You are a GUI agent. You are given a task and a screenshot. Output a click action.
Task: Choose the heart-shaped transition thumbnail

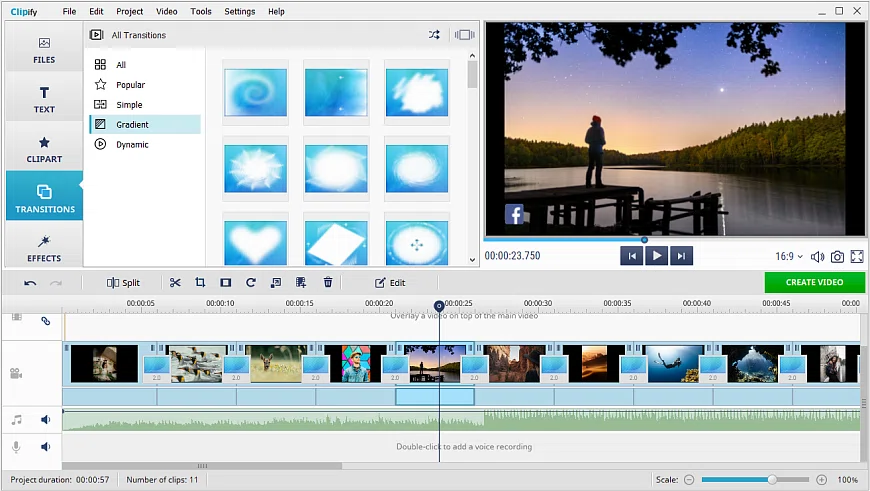[255, 242]
